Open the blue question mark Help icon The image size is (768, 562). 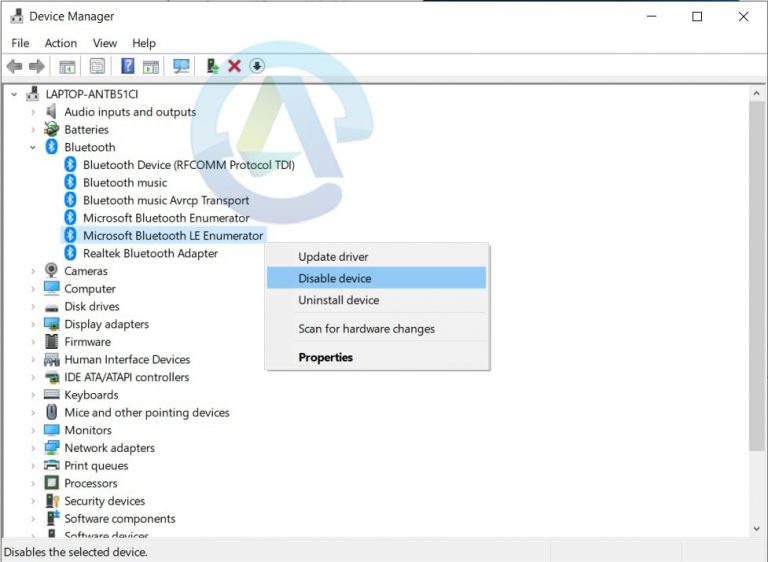pyautogui.click(x=128, y=66)
